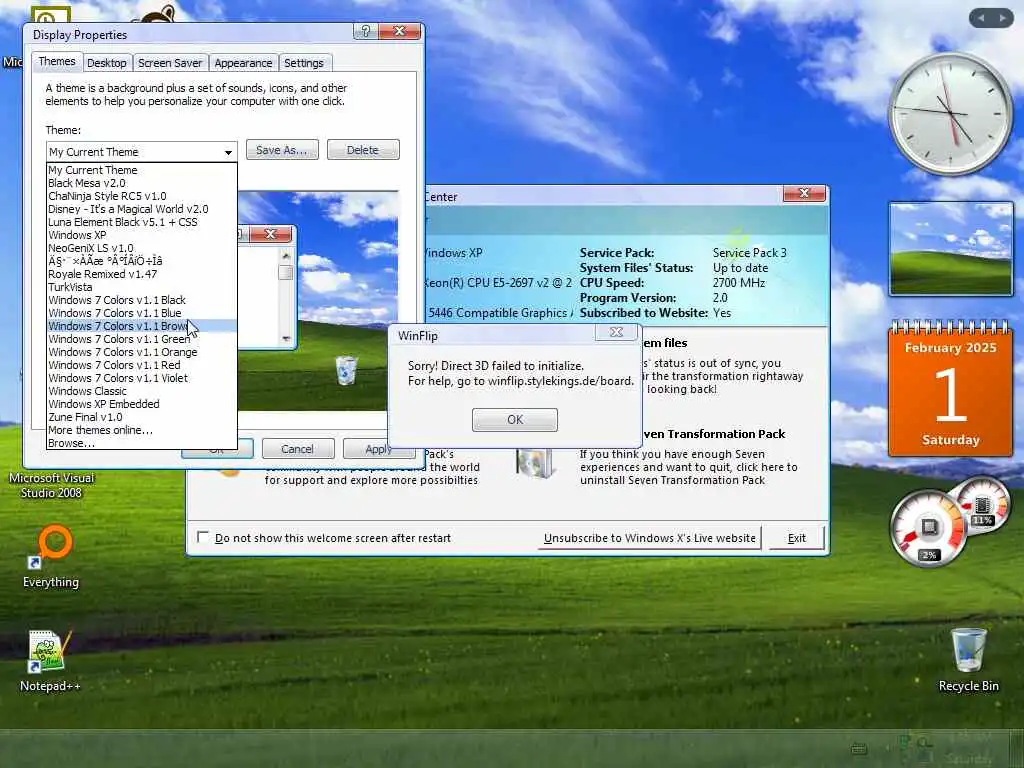Click the orange calendar gadget
Image resolution: width=1024 pixels, height=768 pixels.
(x=950, y=388)
